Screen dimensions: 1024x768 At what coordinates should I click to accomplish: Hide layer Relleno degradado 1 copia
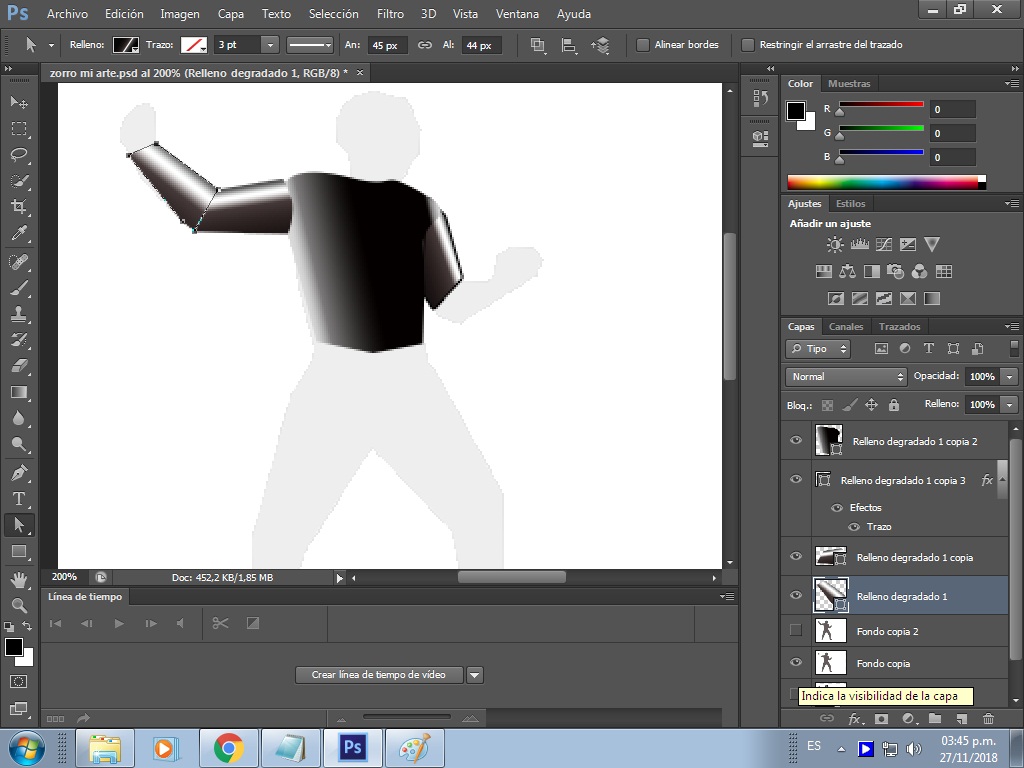796,556
